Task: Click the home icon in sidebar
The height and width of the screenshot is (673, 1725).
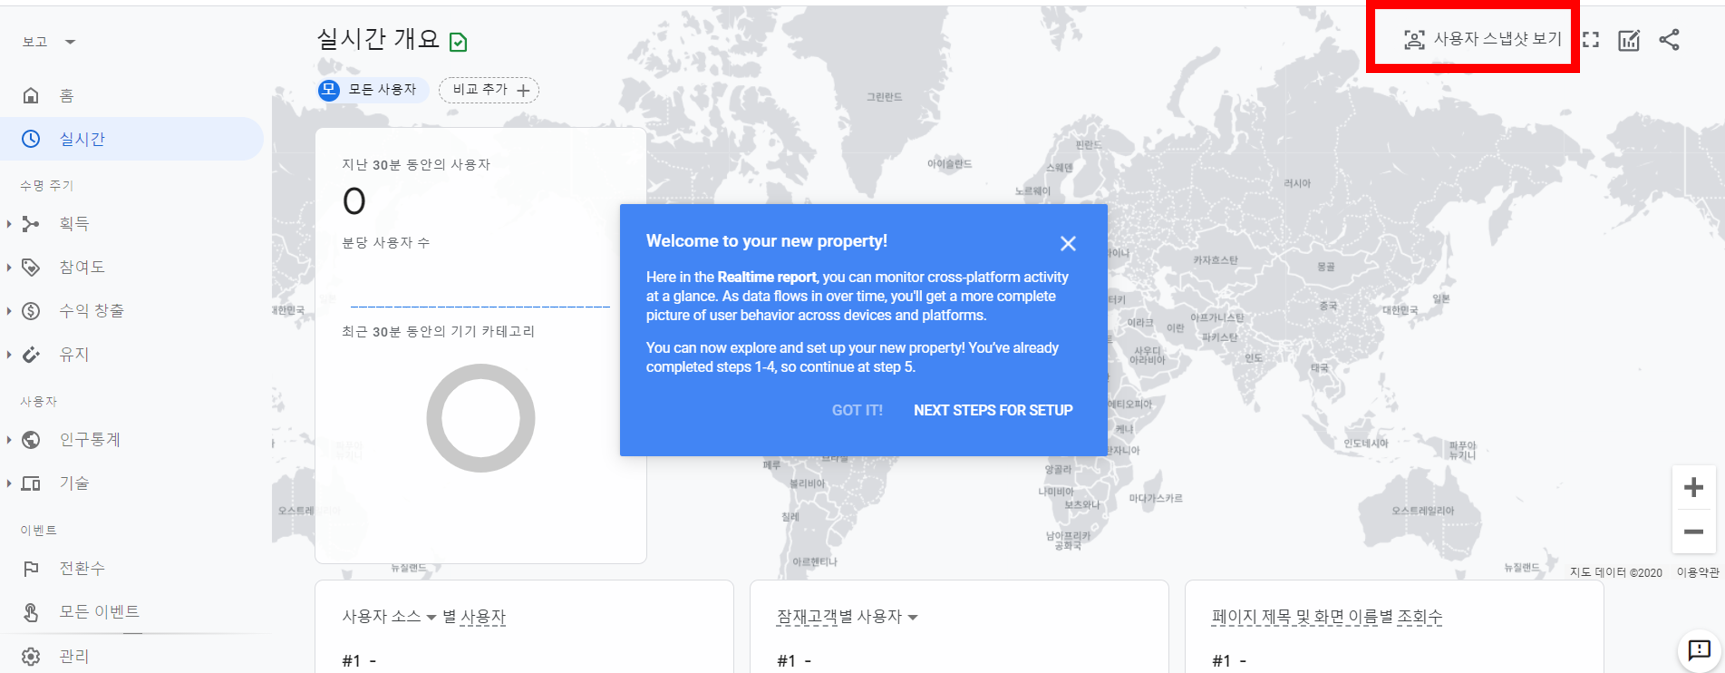Action: 31,95
